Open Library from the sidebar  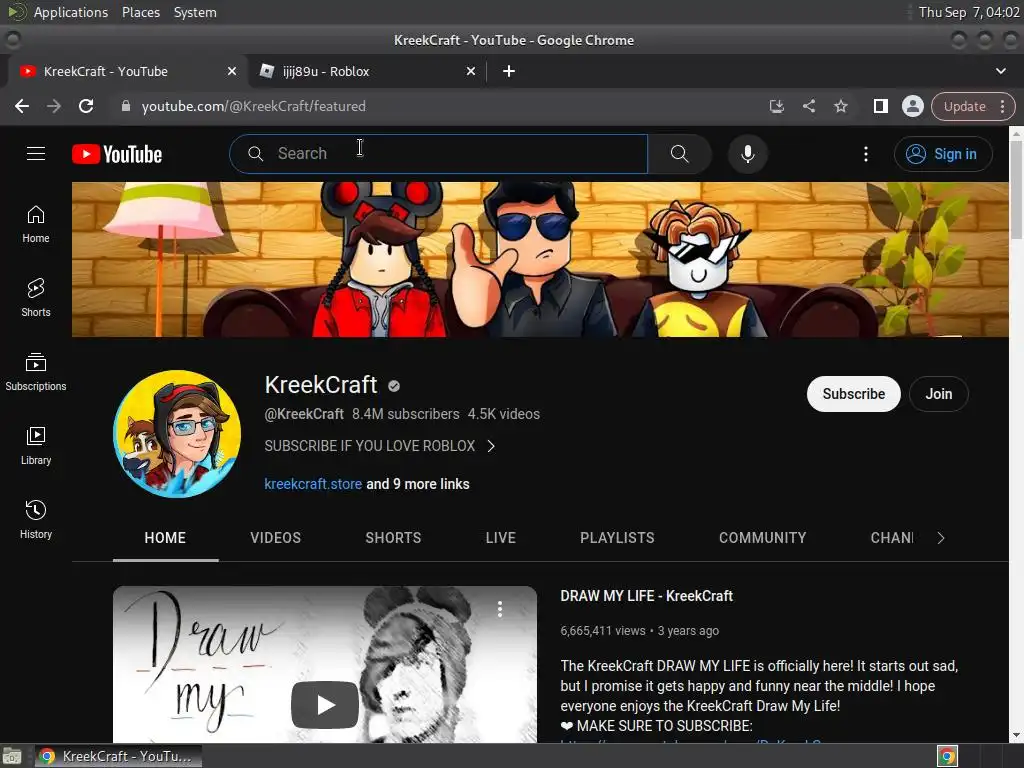[x=36, y=445]
